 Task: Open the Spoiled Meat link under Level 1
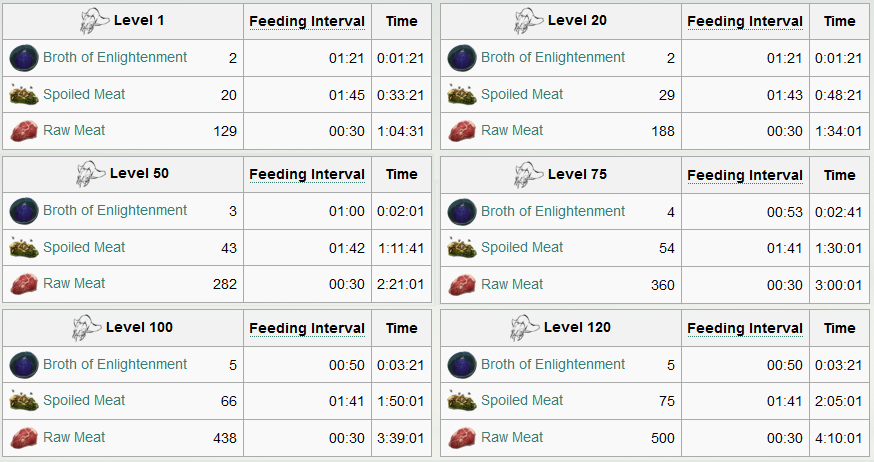pos(84,94)
